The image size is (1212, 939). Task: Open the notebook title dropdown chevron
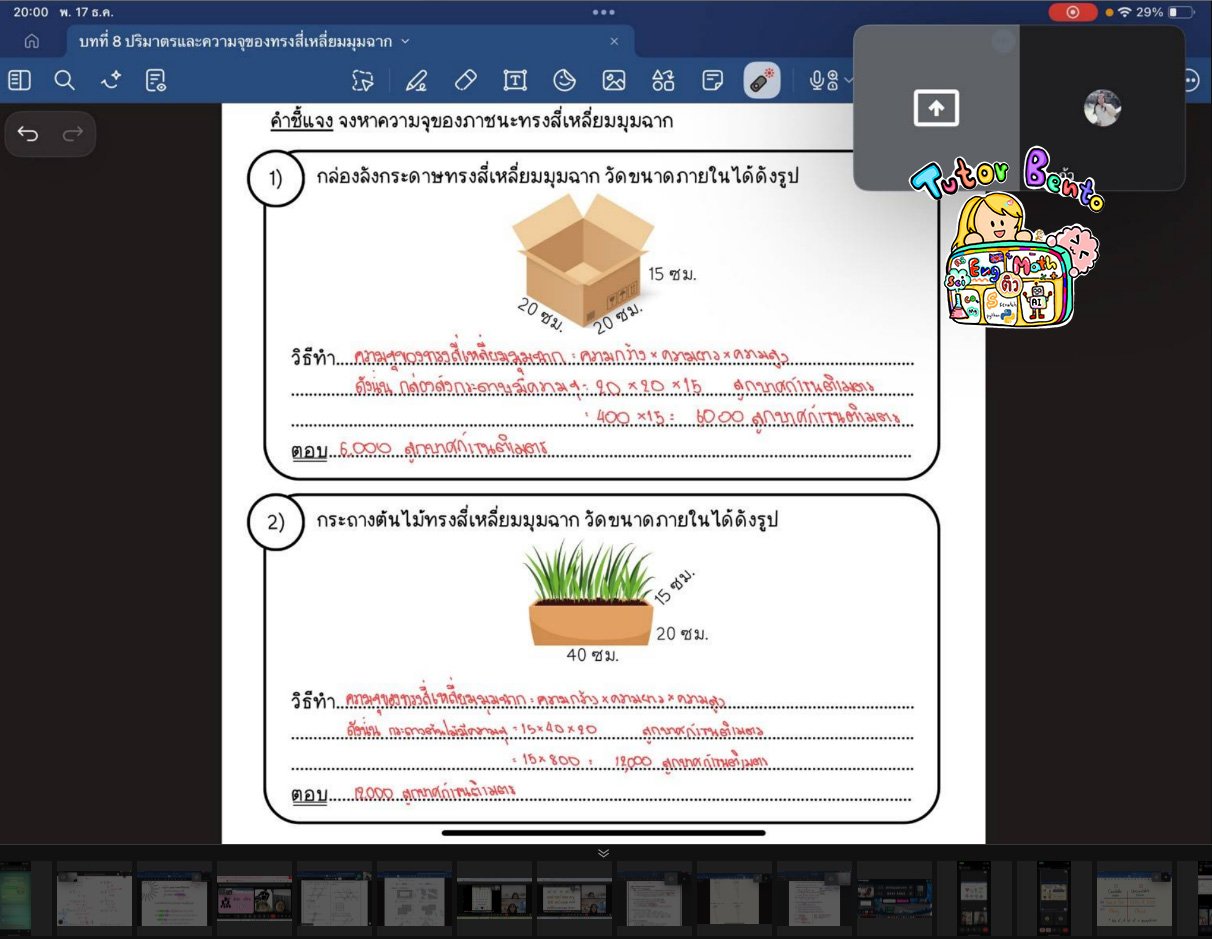[x=406, y=41]
